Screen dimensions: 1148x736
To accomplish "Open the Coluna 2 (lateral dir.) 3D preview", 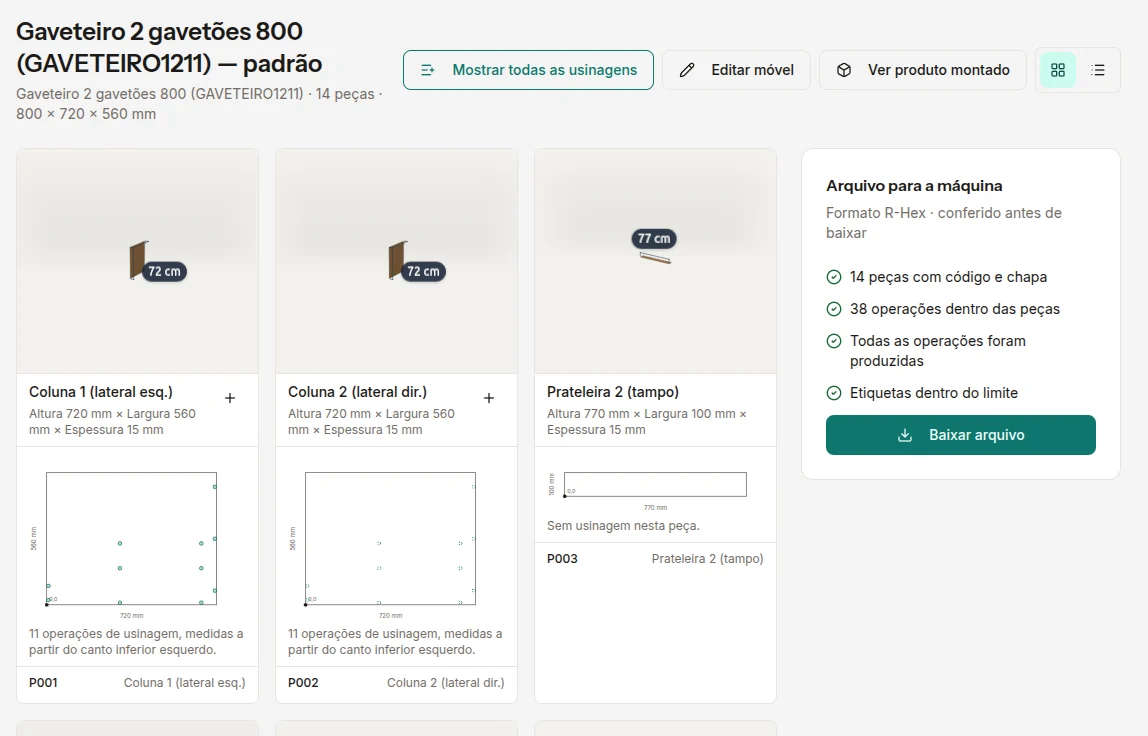I will 397,261.
